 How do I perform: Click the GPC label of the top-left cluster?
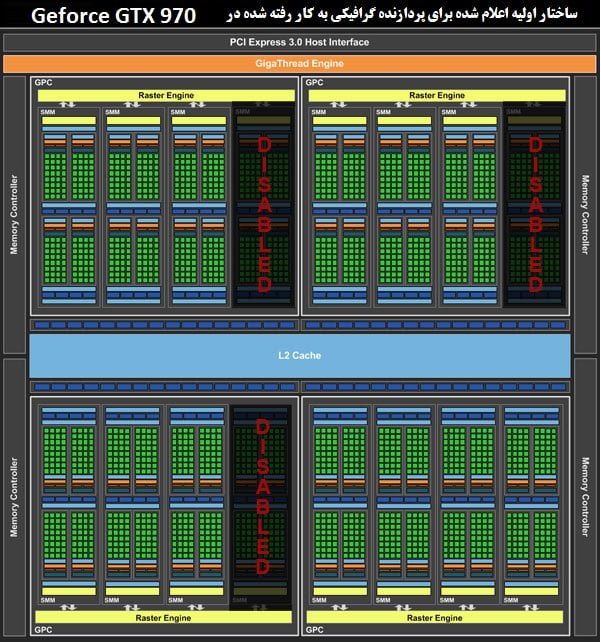(x=42, y=82)
